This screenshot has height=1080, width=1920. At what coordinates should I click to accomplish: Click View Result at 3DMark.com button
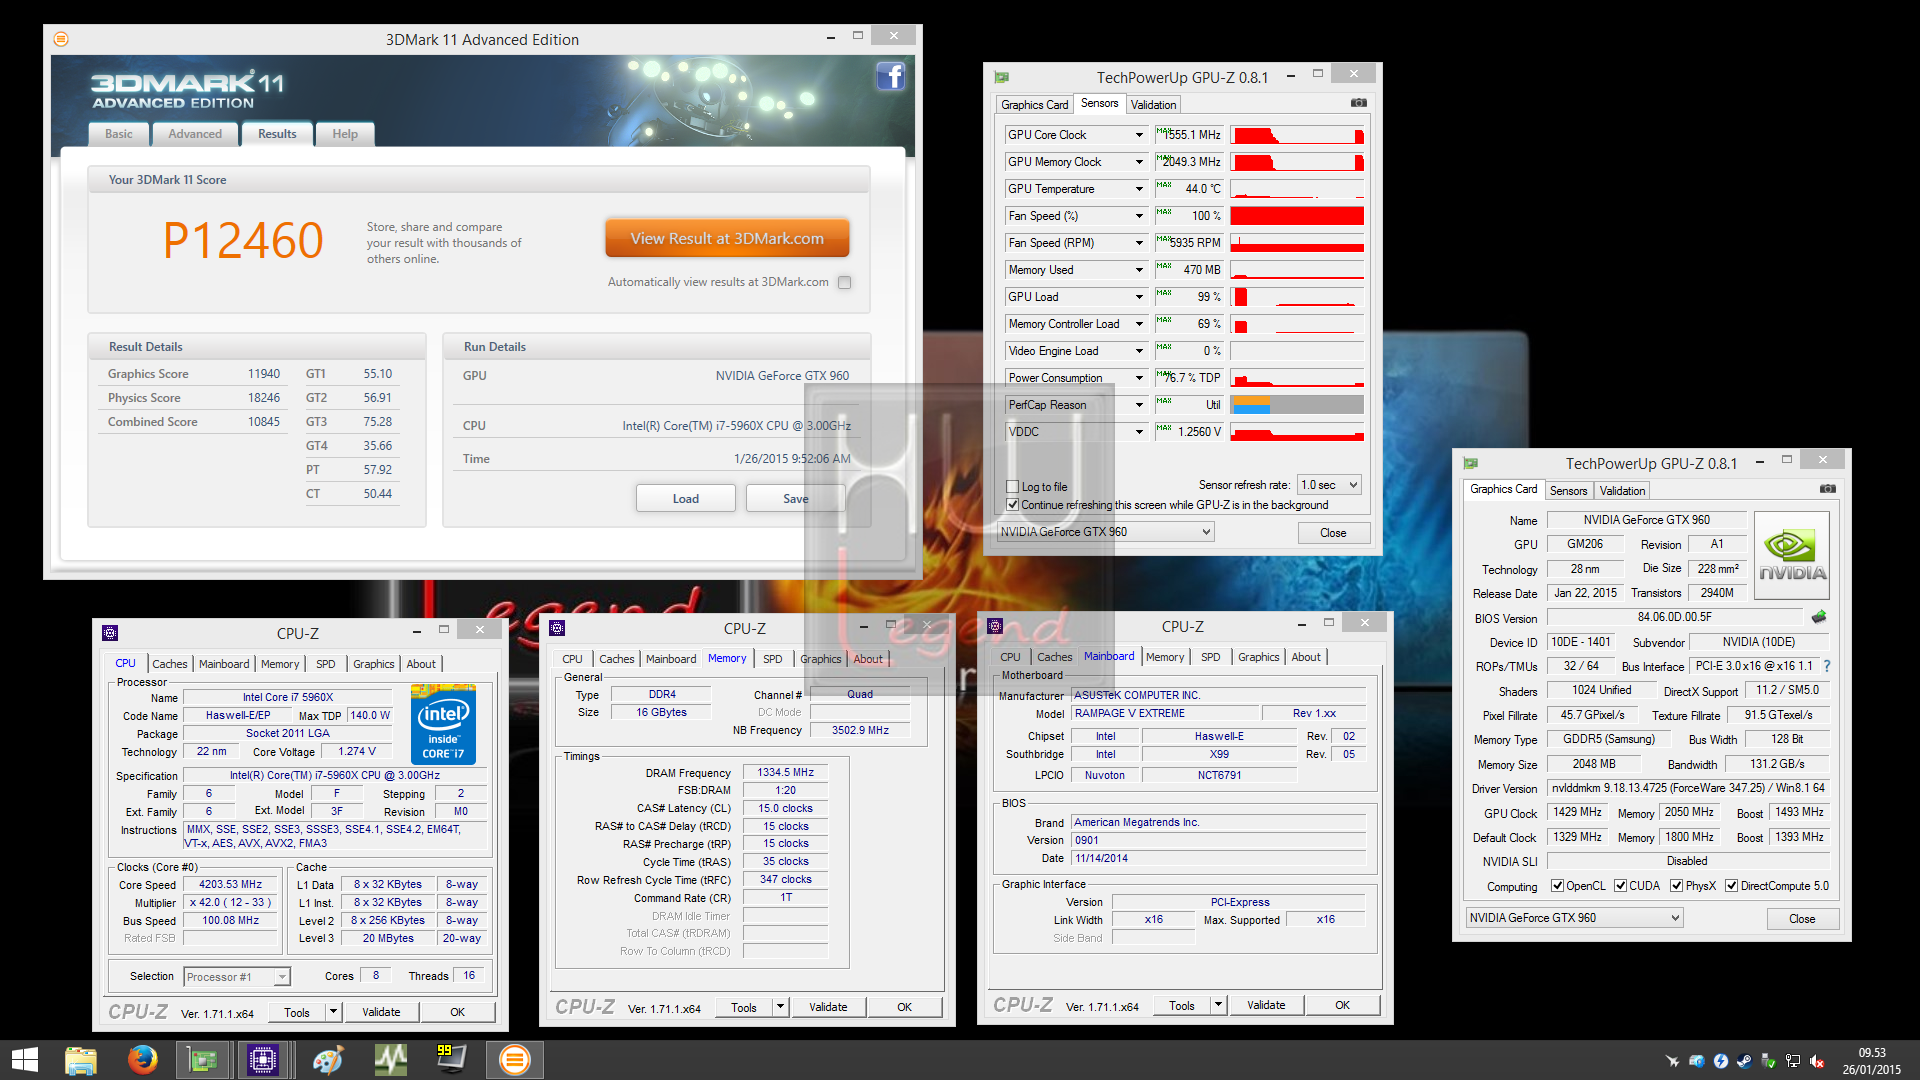pos(727,238)
